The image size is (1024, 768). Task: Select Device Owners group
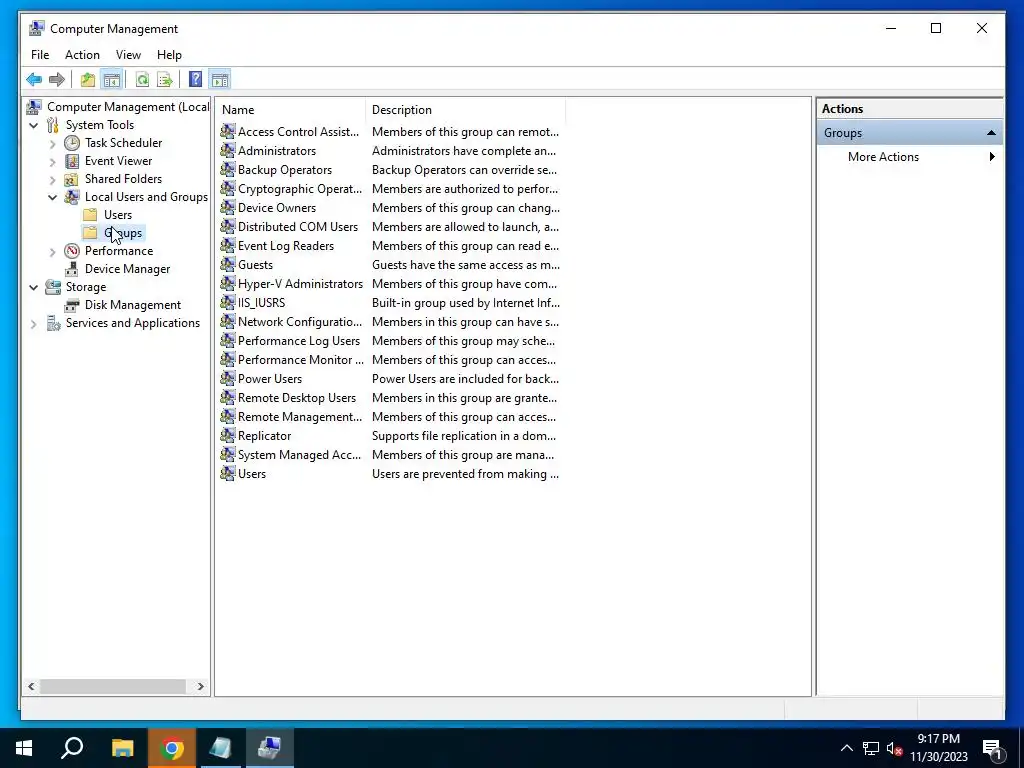tap(277, 208)
